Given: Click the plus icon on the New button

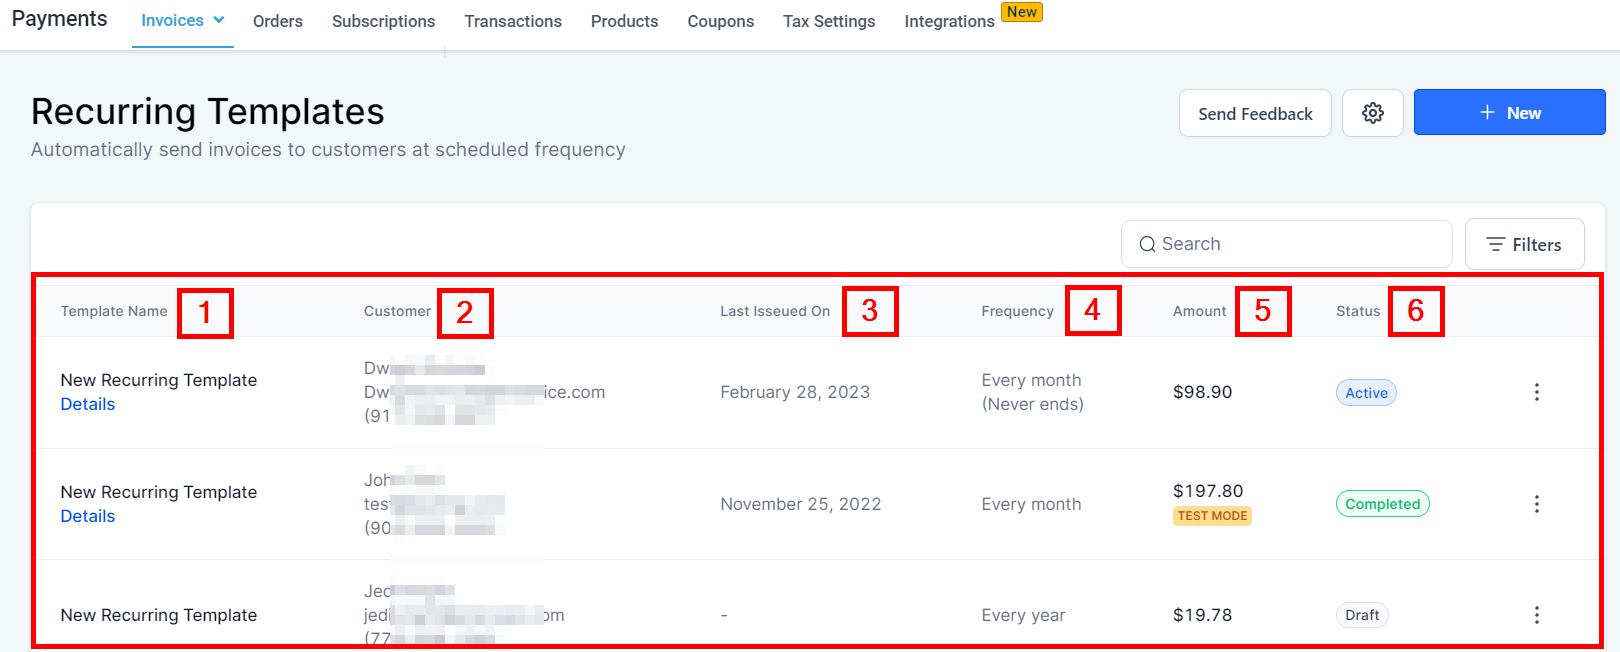Looking at the screenshot, I should coord(1488,113).
